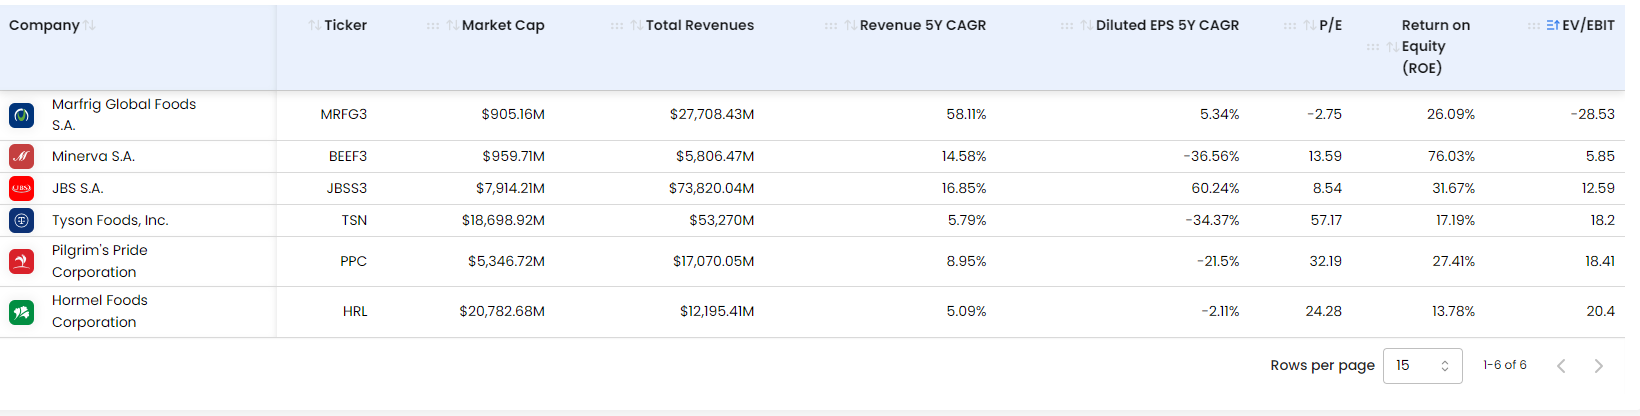Sort by P/E column arrows
The height and width of the screenshot is (416, 1640).
tap(1310, 25)
